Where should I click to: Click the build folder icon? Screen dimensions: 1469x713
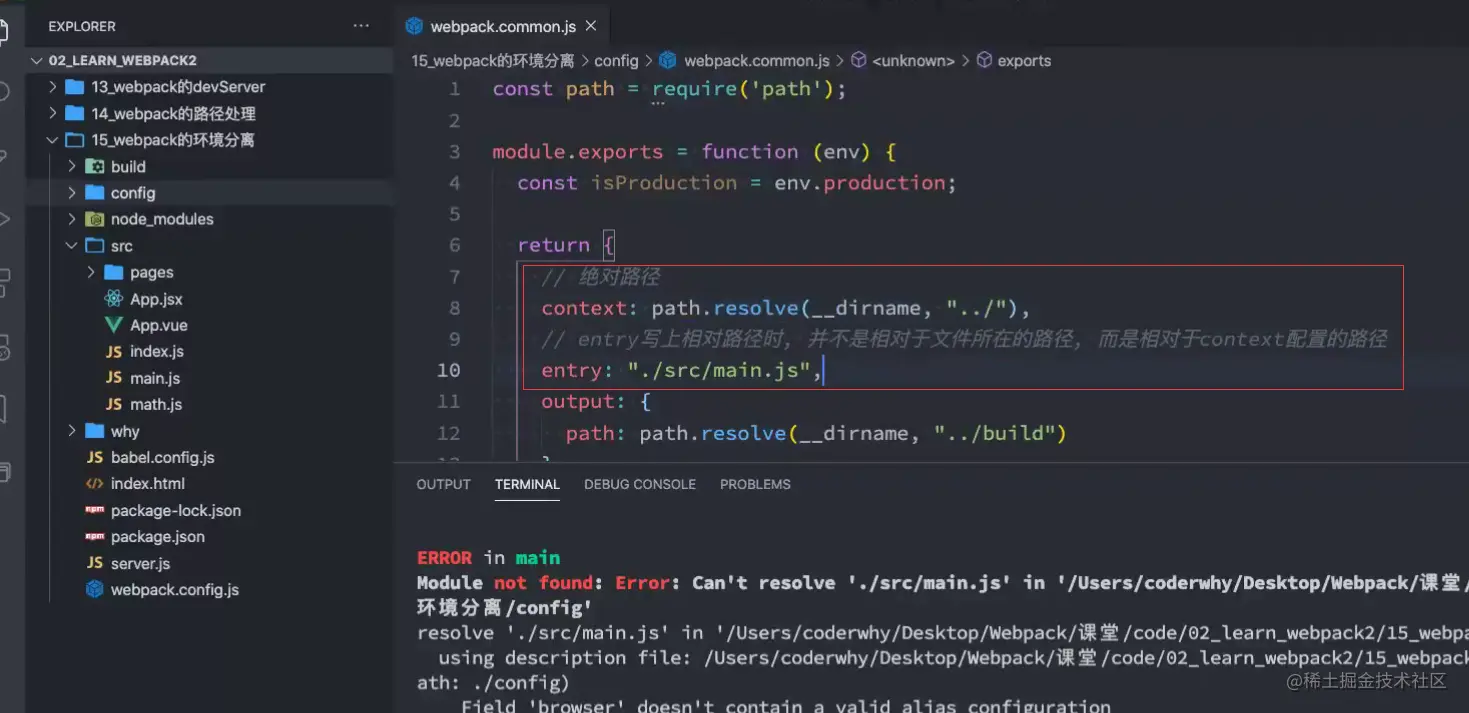[x=95, y=166]
